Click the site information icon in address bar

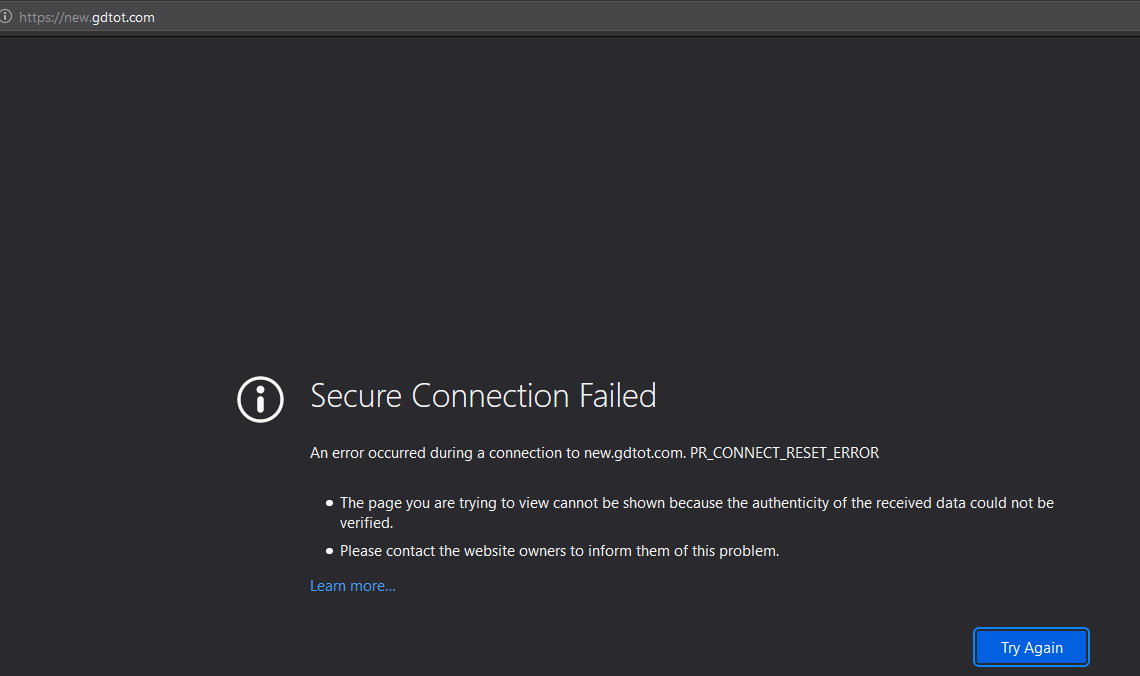6,17
